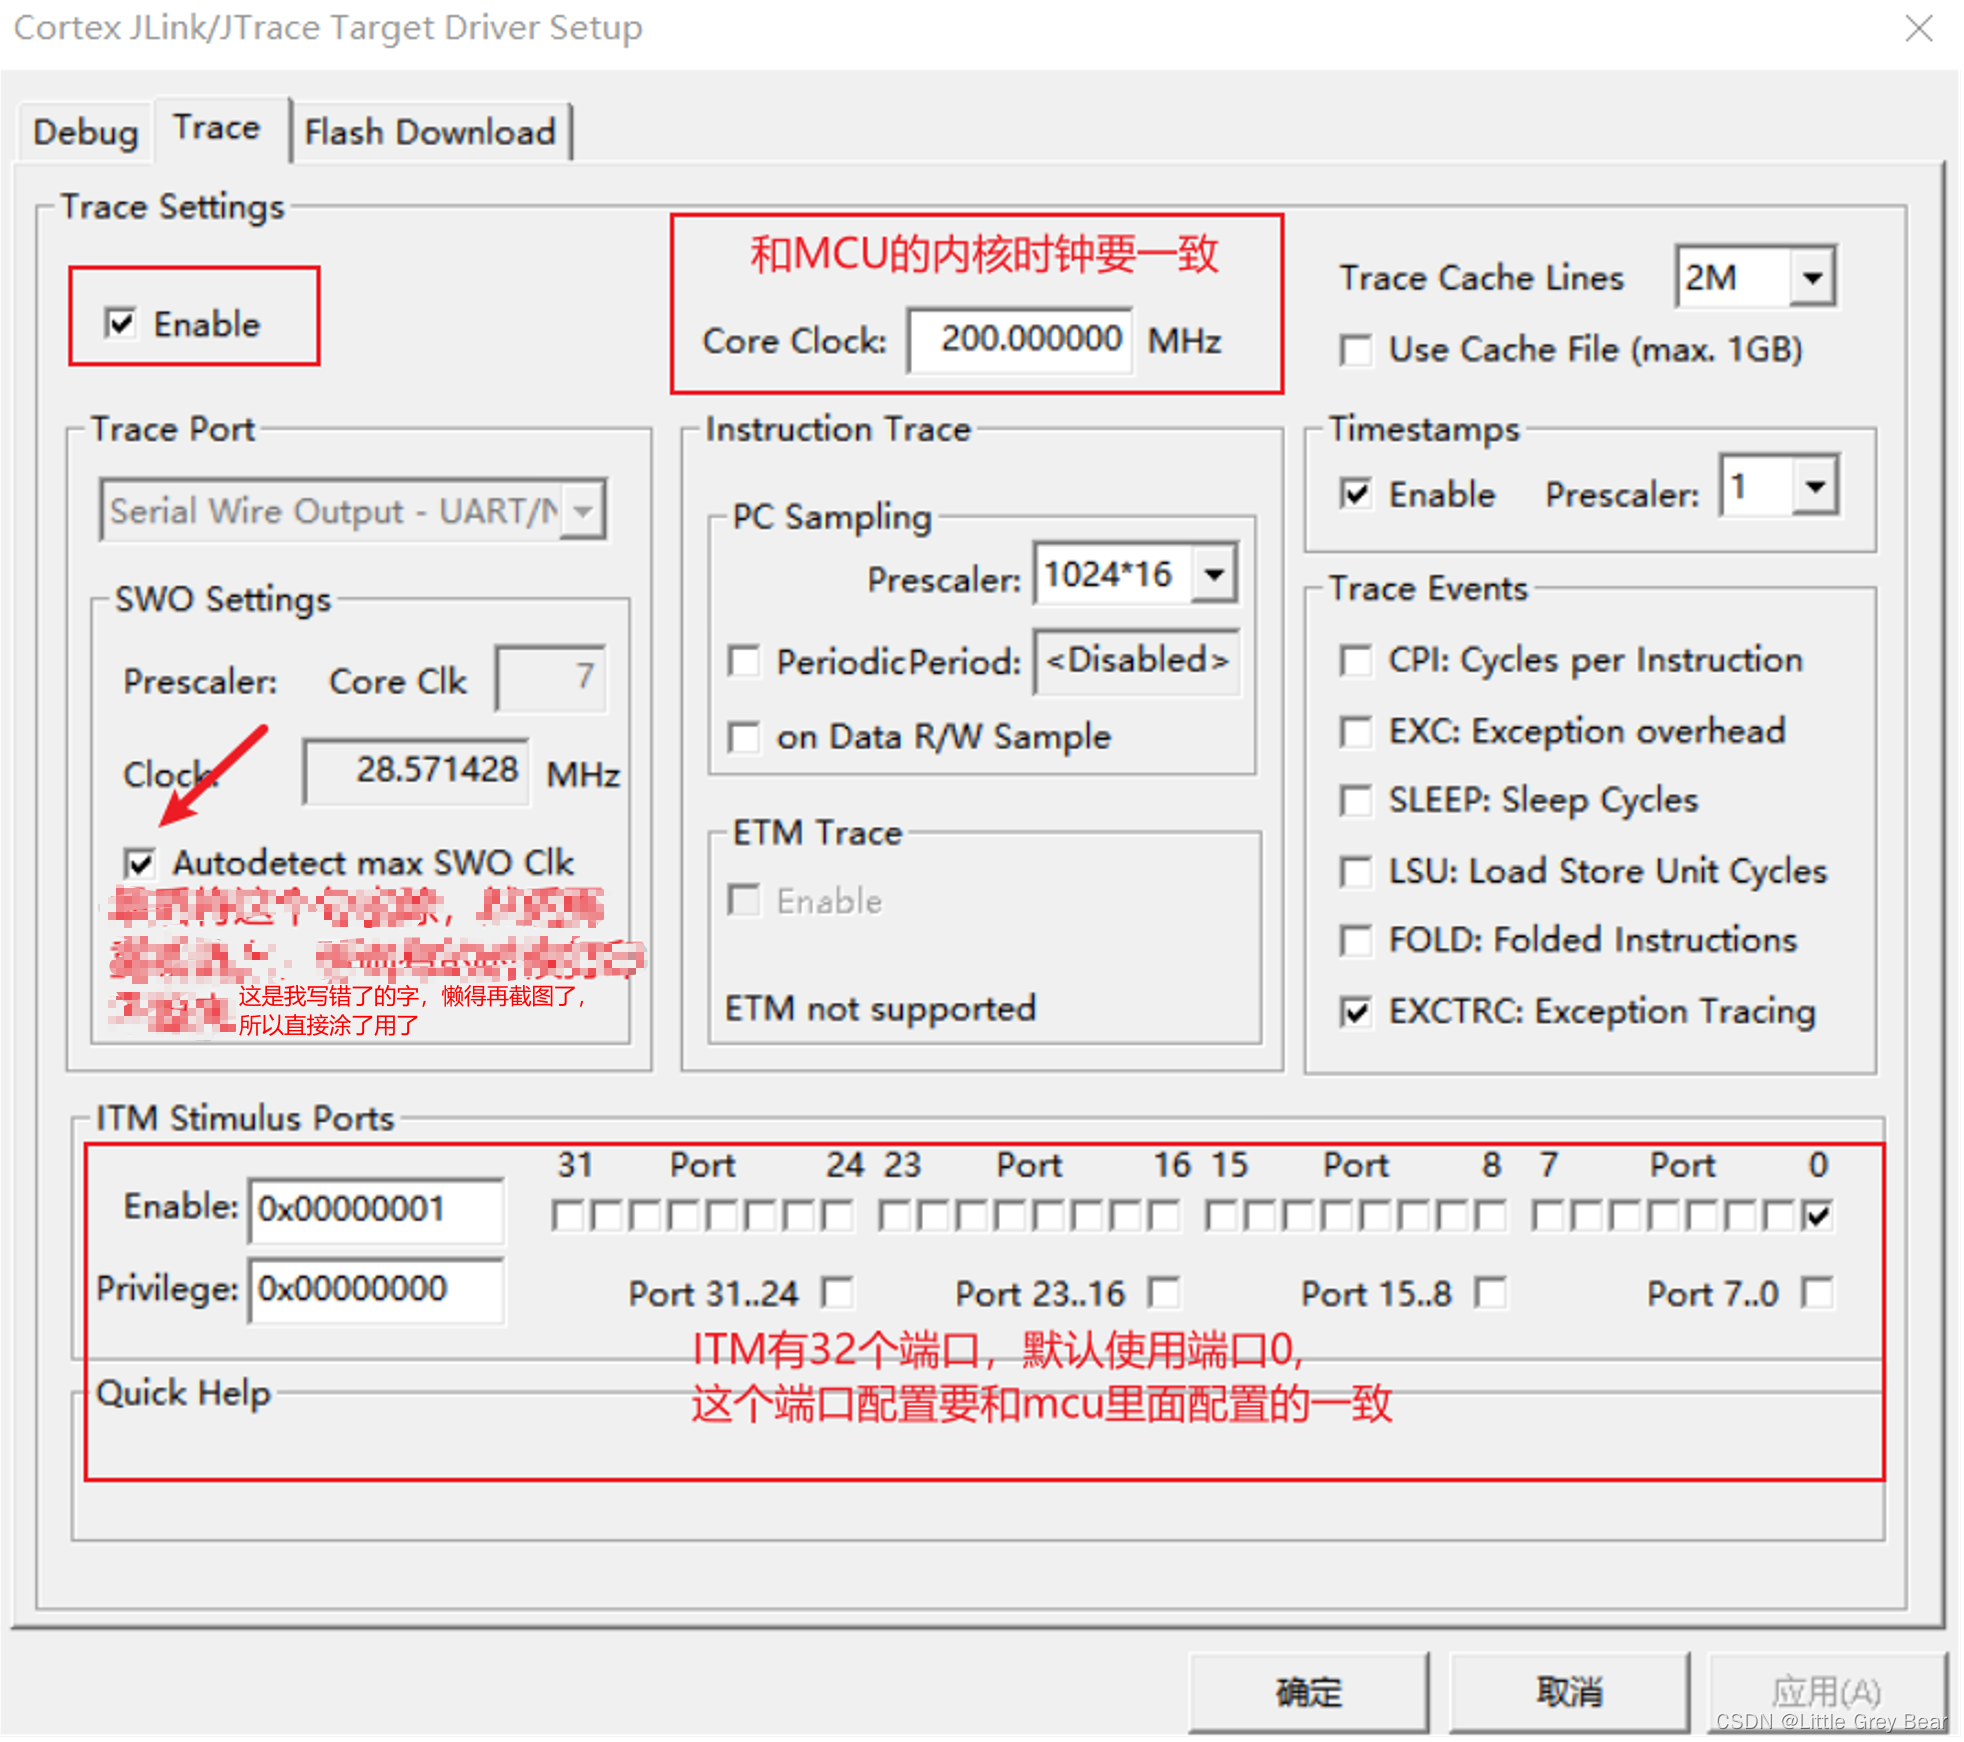Enable on Data R/W Sample
Image resolution: width=1964 pixels, height=1742 pixels.
point(743,738)
